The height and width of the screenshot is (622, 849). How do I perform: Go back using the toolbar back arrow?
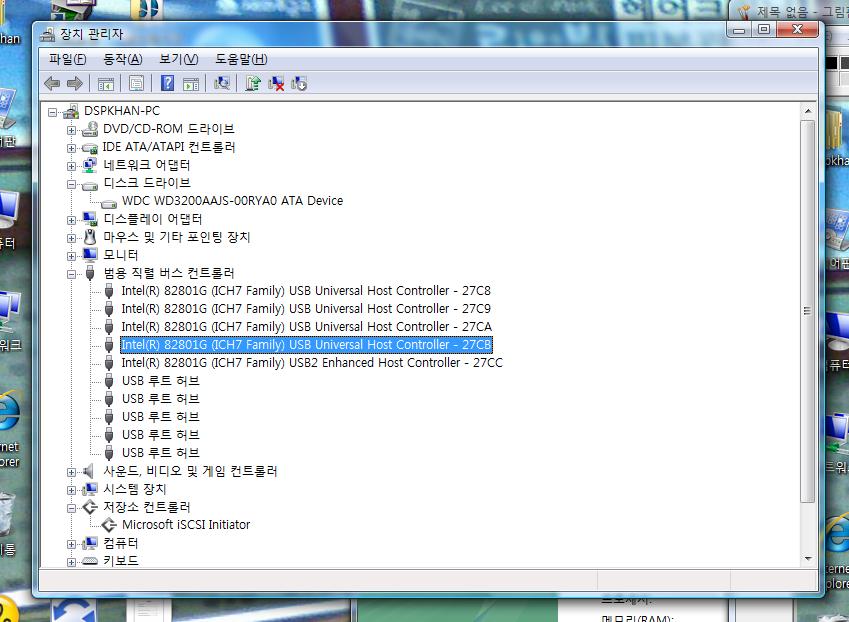coord(52,83)
